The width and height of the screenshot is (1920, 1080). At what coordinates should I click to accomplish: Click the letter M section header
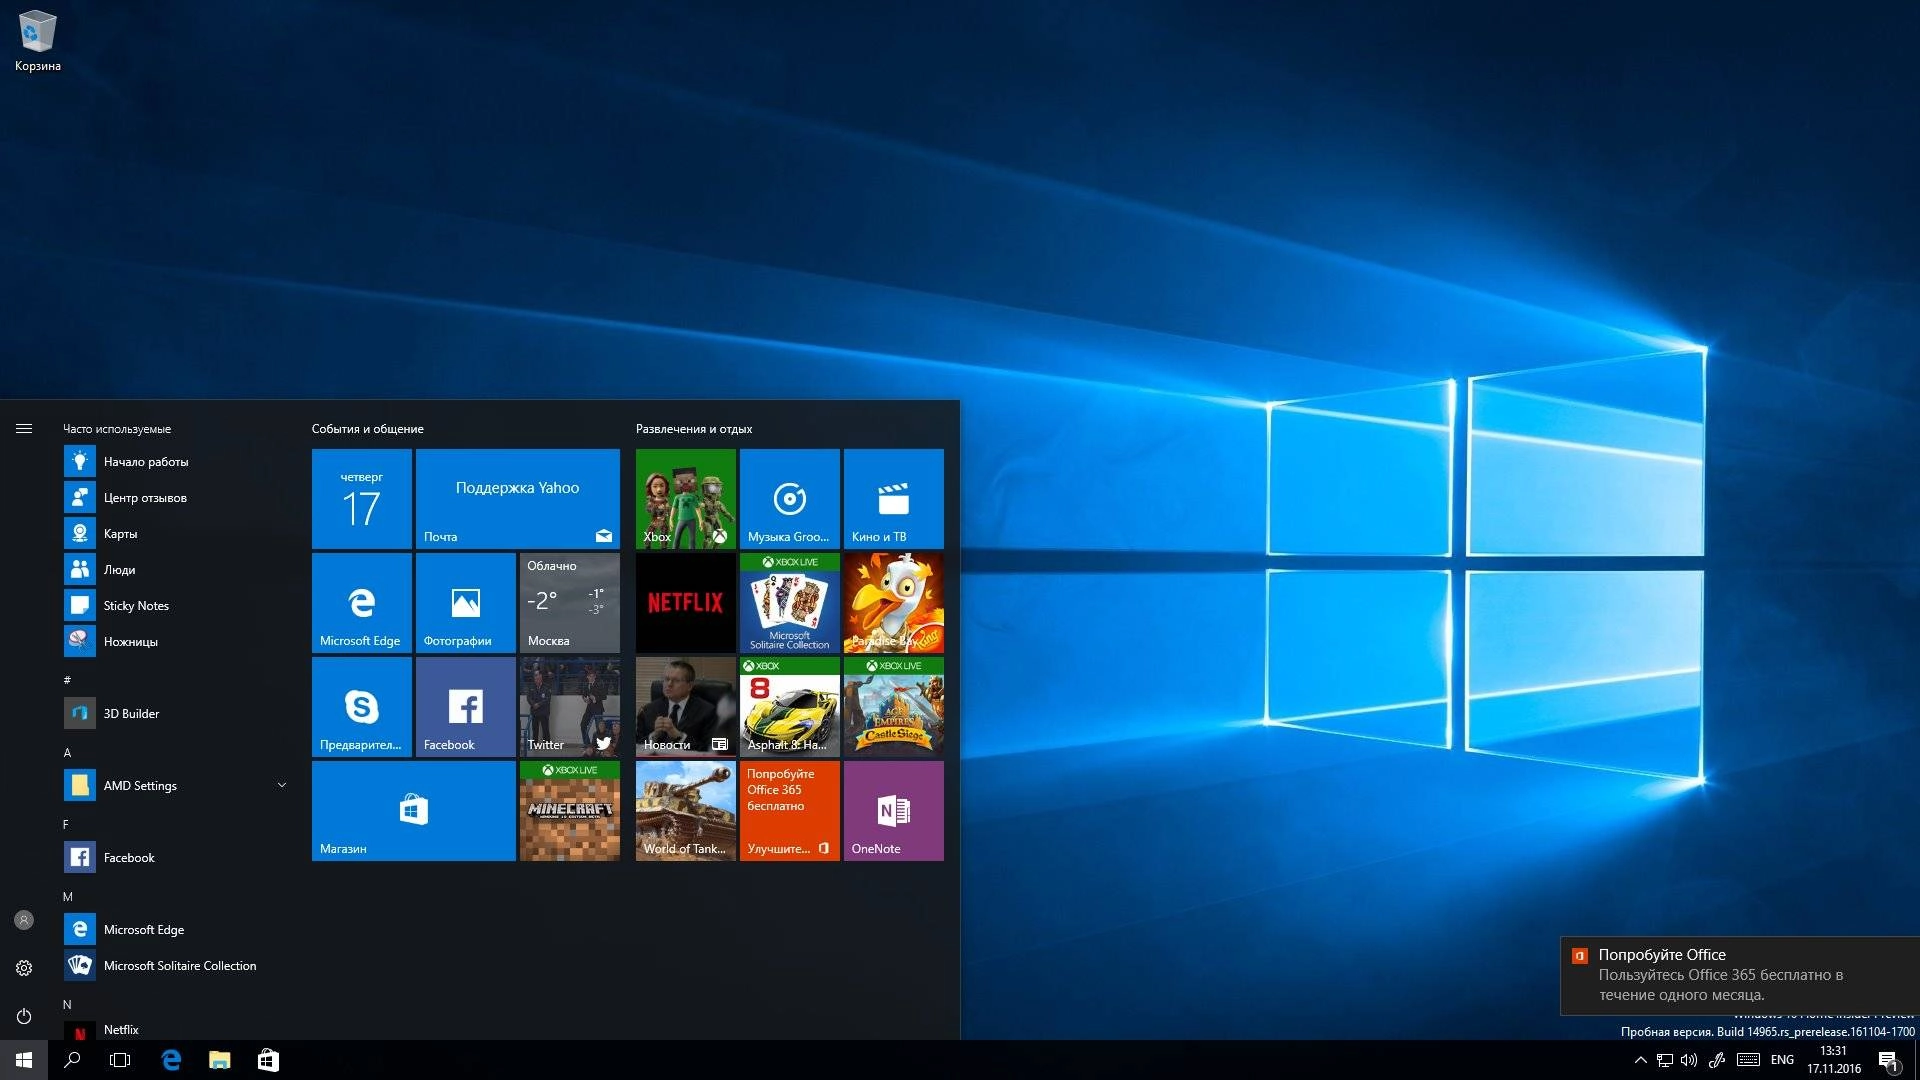pos(67,897)
